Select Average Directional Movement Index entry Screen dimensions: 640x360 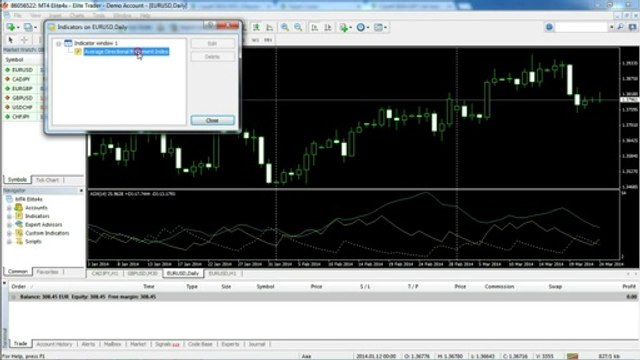[126, 52]
